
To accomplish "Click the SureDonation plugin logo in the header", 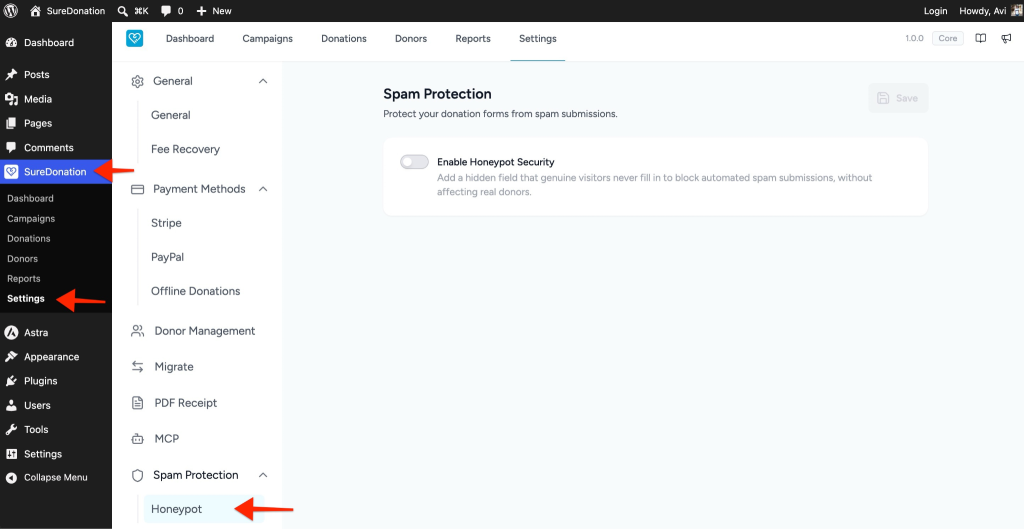I will (135, 39).
